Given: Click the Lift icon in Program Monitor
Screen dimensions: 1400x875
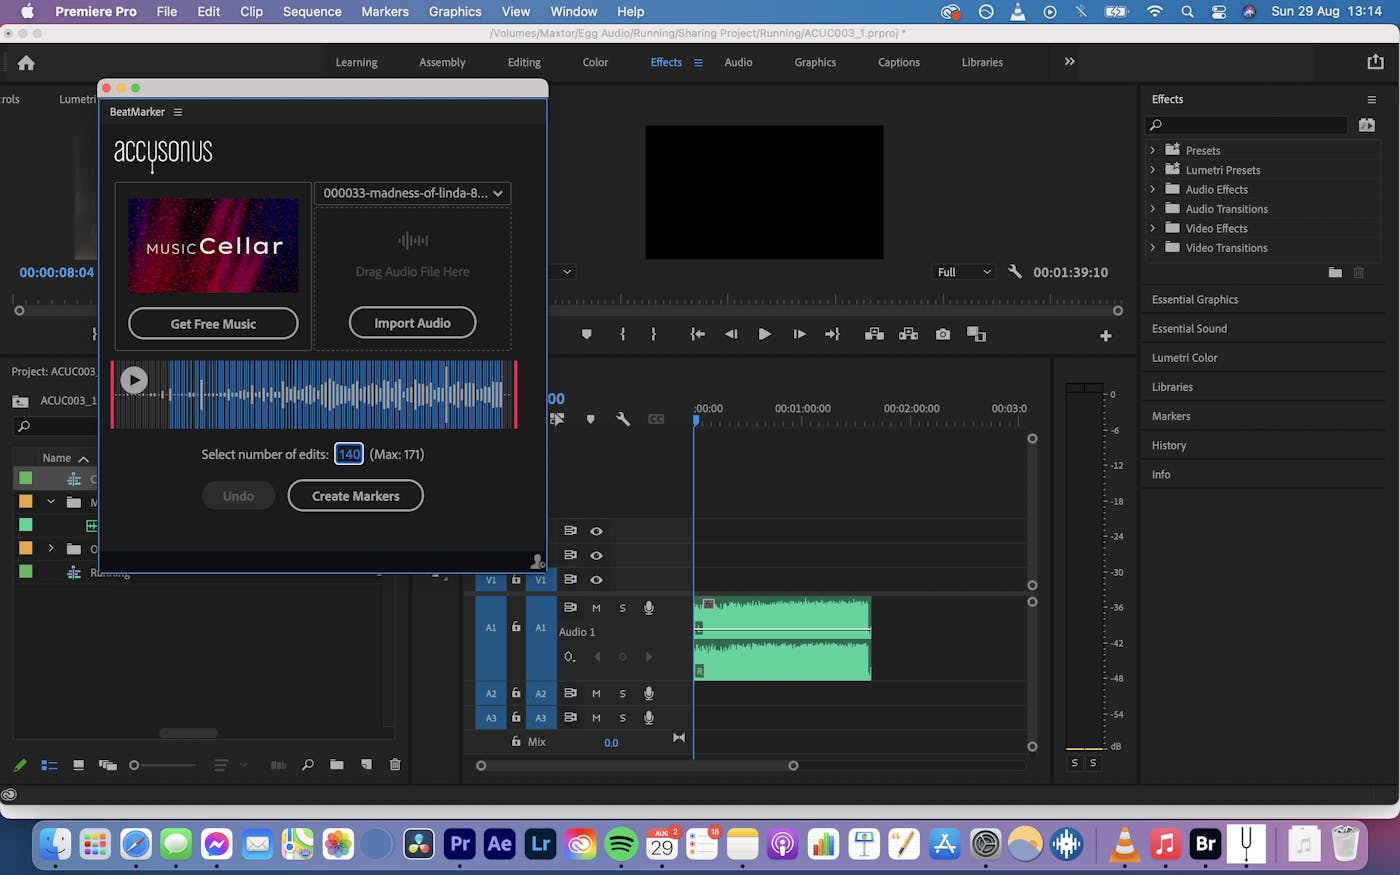Looking at the screenshot, I should coord(874,334).
